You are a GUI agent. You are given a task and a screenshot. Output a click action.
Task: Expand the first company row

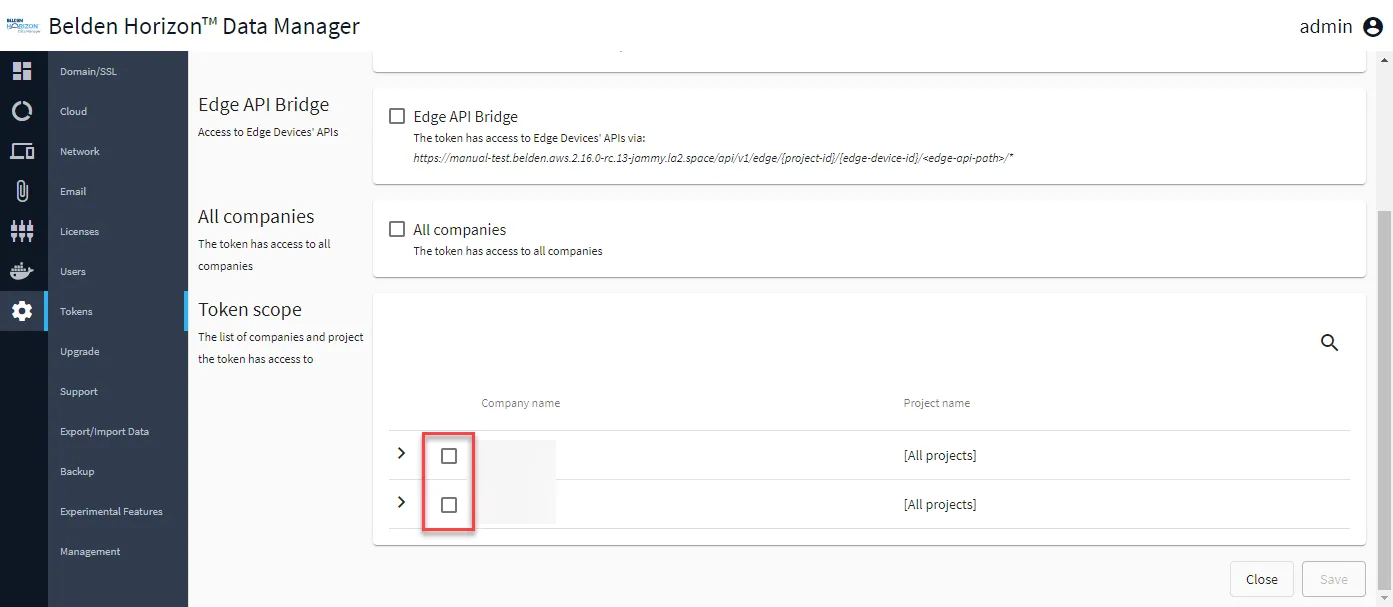(402, 453)
